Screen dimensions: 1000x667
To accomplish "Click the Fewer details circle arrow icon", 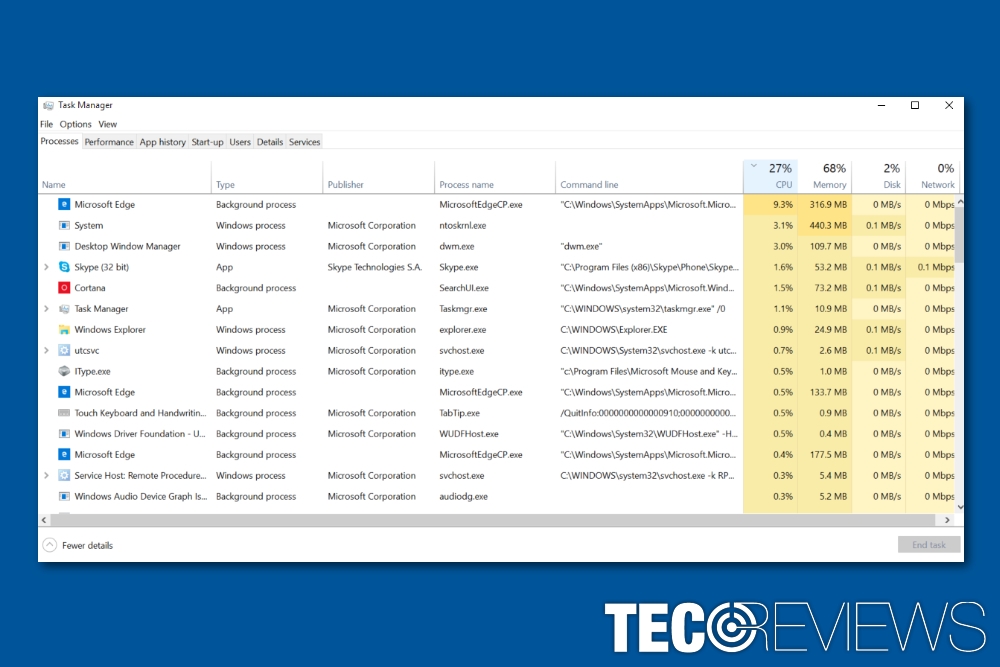I will (x=49, y=545).
